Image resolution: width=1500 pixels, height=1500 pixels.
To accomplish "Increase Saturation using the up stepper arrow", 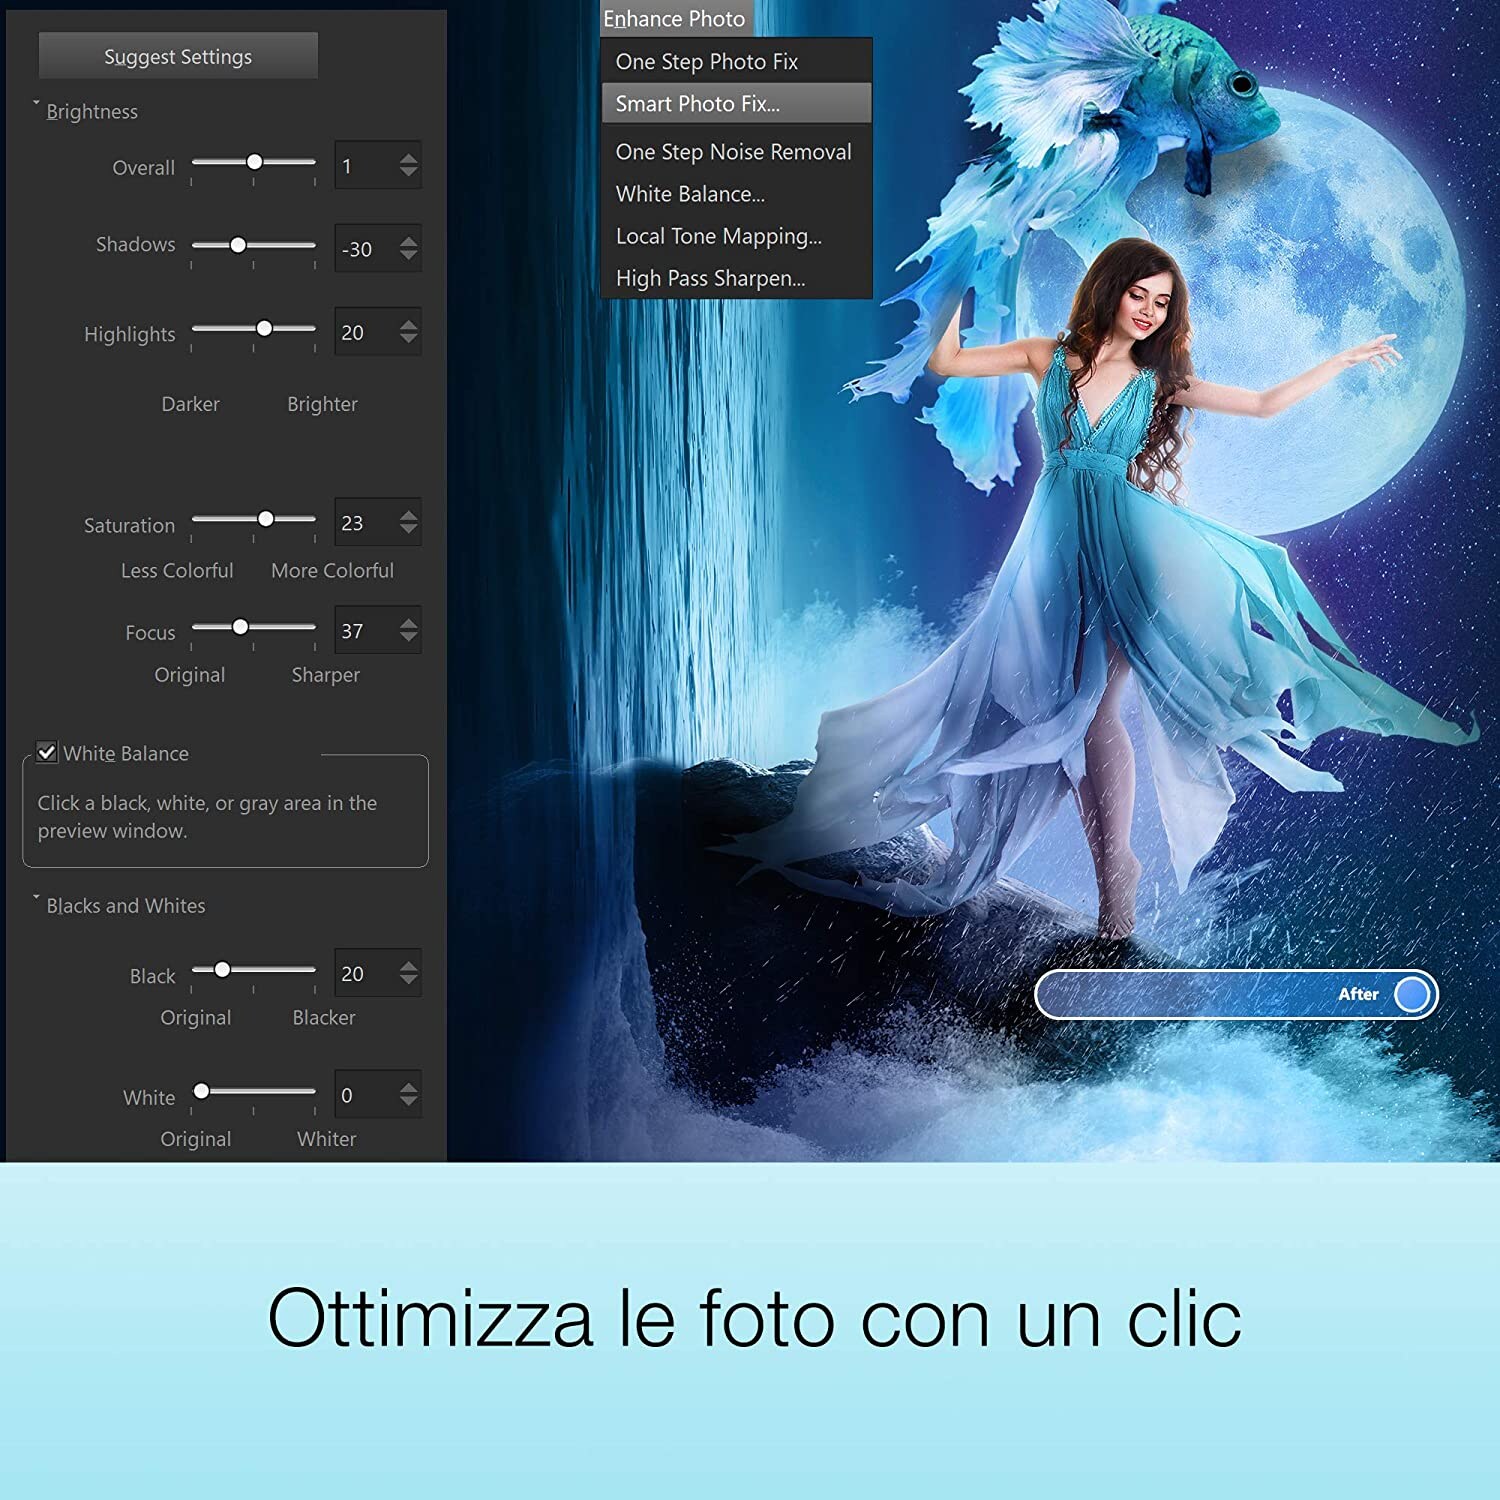I will coord(408,513).
